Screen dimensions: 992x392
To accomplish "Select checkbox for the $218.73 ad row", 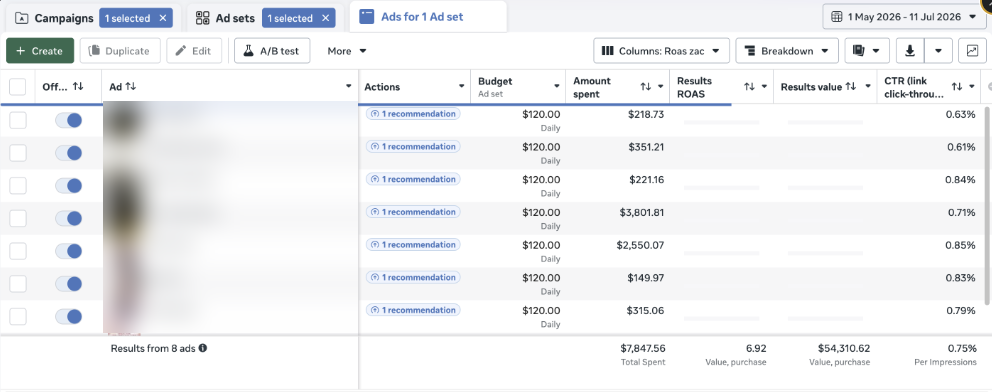I will click(18, 120).
